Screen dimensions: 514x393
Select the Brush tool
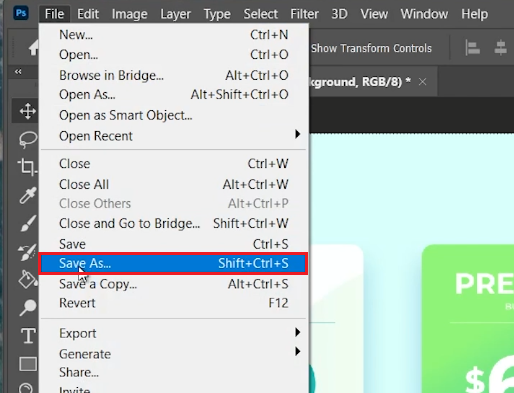tap(28, 223)
